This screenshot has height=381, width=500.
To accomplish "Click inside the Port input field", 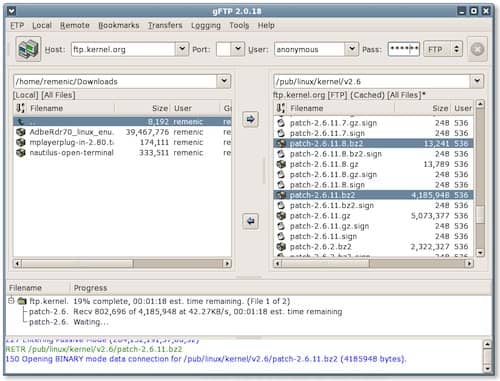I will pyautogui.click(x=224, y=49).
